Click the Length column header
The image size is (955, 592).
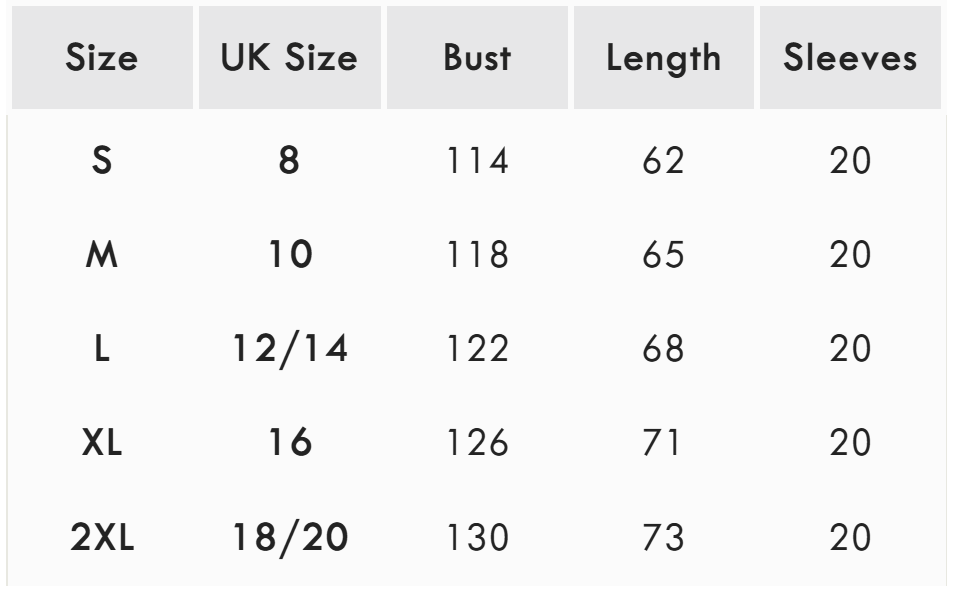pyautogui.click(x=664, y=59)
